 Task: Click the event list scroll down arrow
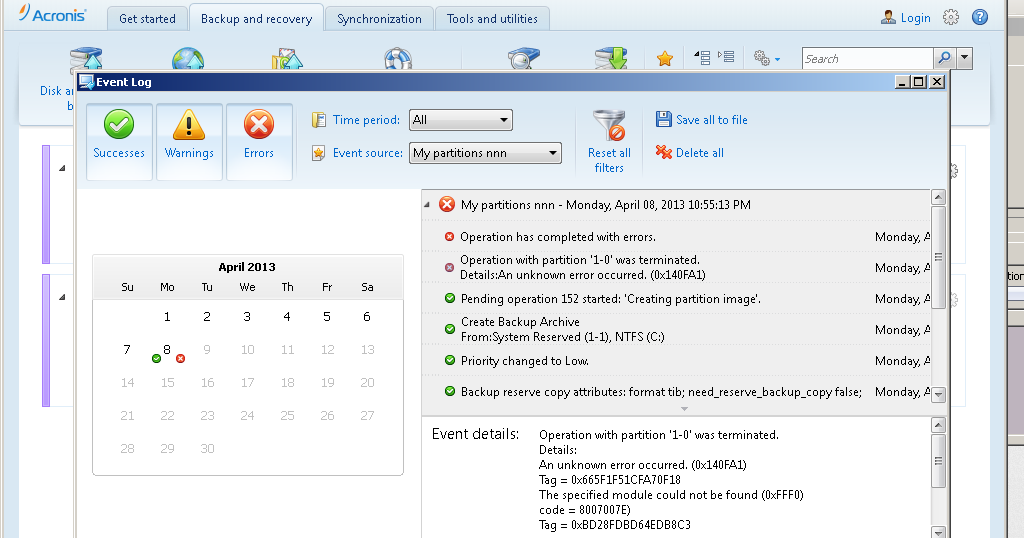pos(938,394)
